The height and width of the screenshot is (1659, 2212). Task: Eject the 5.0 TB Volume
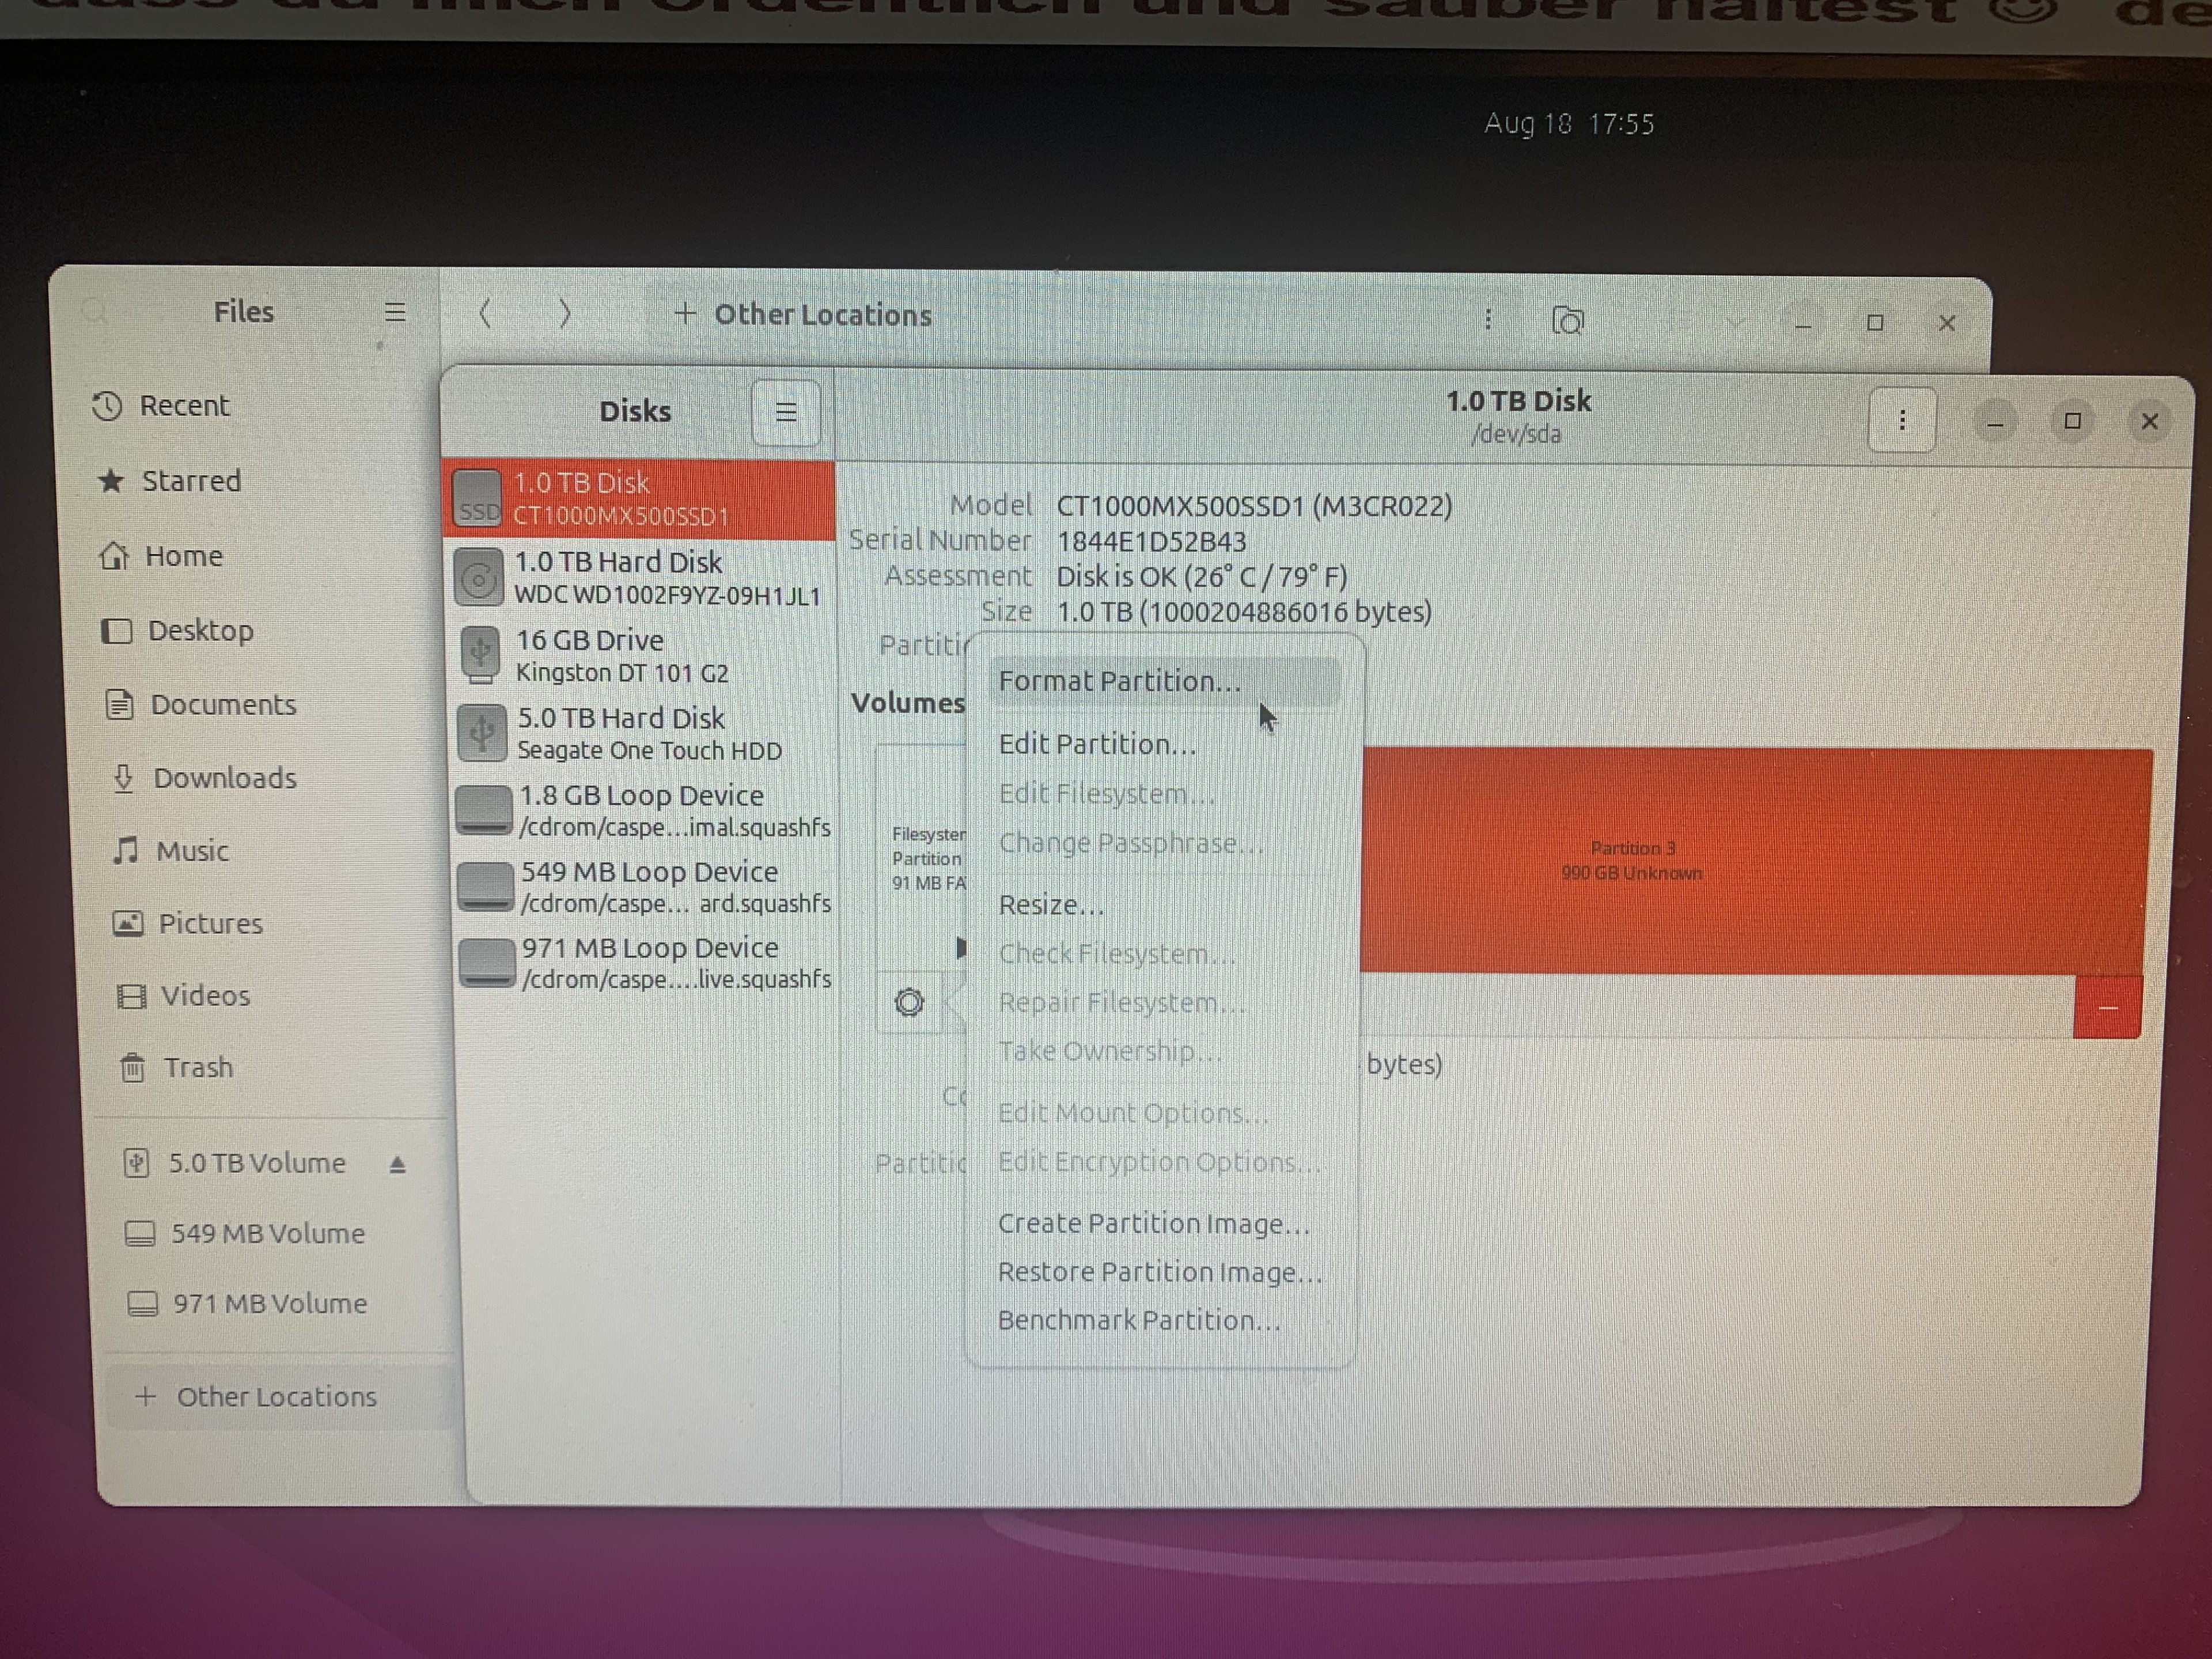pos(397,1165)
